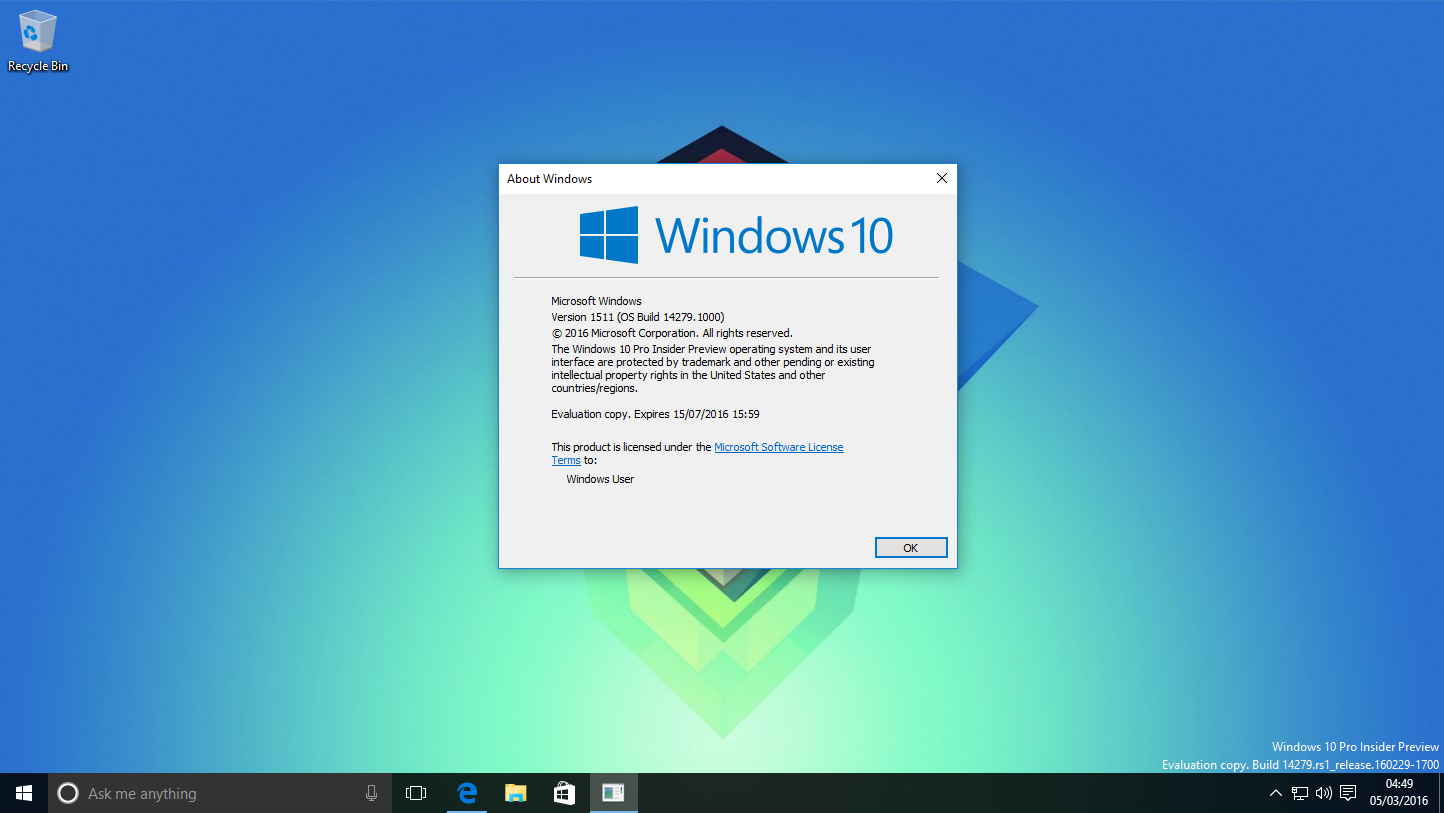Open File Explorer from taskbar
This screenshot has width=1444, height=813.
click(515, 793)
